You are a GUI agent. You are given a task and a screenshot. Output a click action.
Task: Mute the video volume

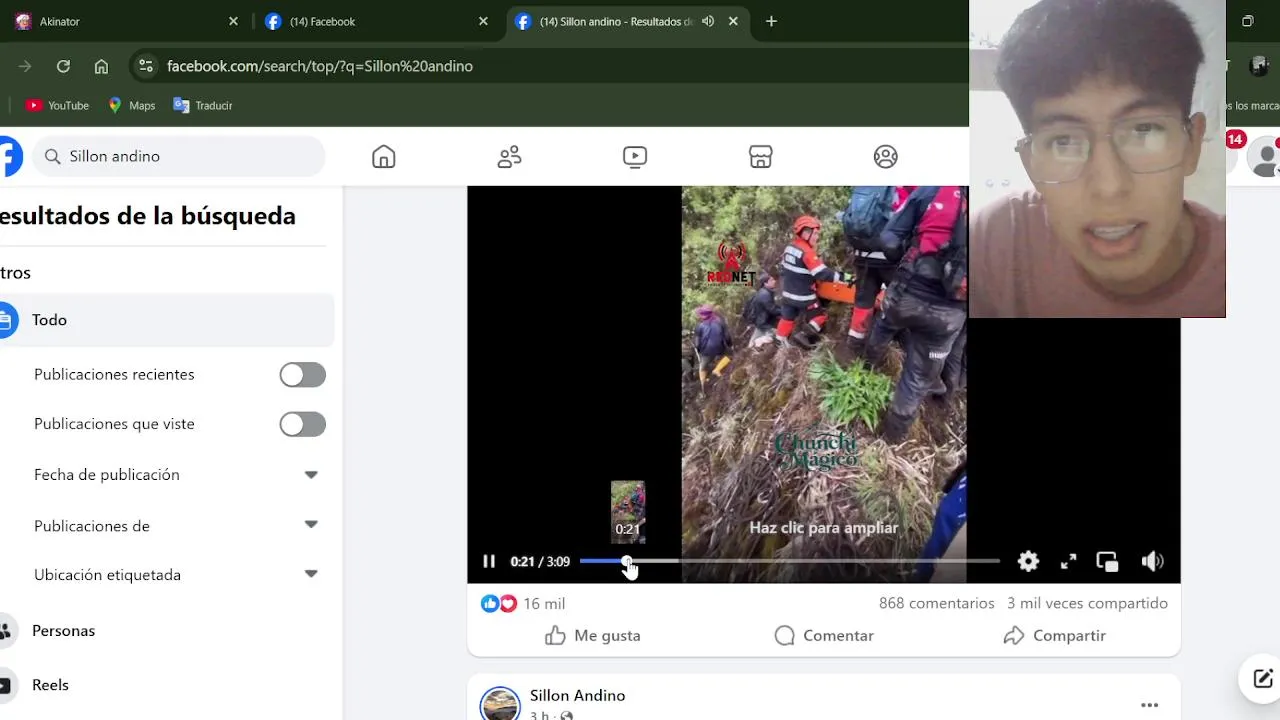click(x=1152, y=562)
